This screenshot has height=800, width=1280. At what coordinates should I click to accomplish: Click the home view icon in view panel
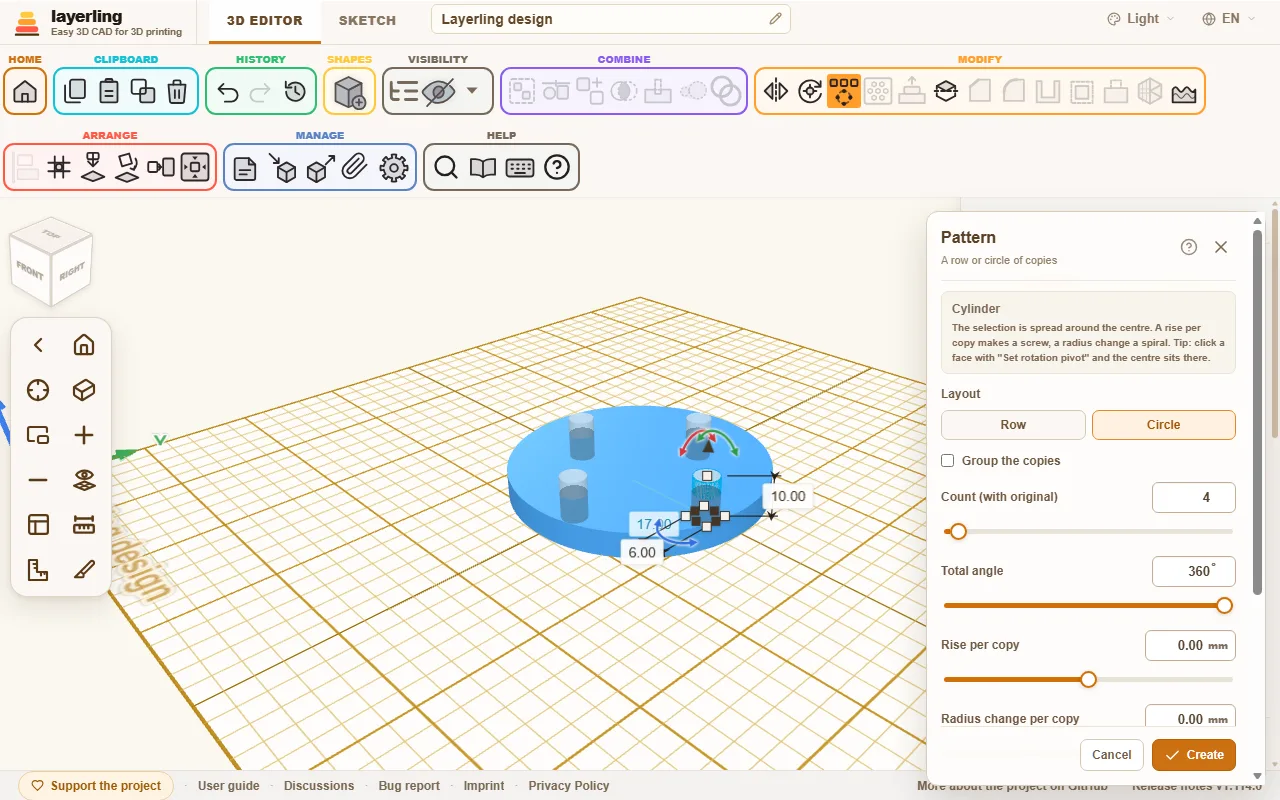click(84, 345)
